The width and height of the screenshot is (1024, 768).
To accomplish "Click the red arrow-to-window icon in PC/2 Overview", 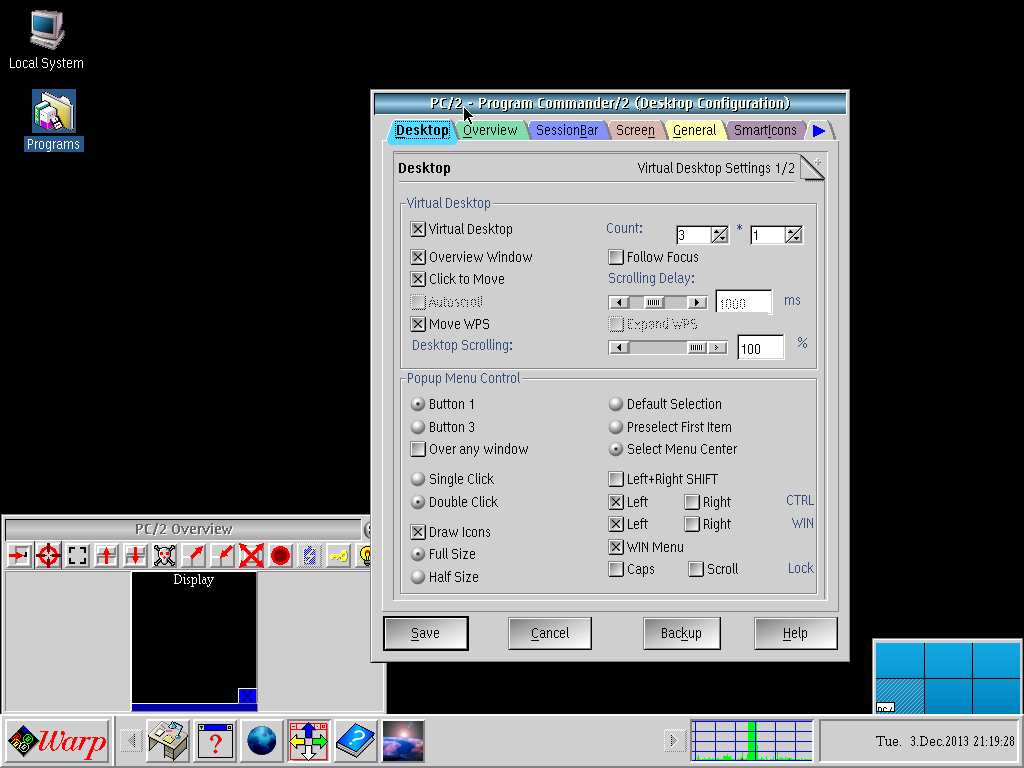I will (x=20, y=555).
